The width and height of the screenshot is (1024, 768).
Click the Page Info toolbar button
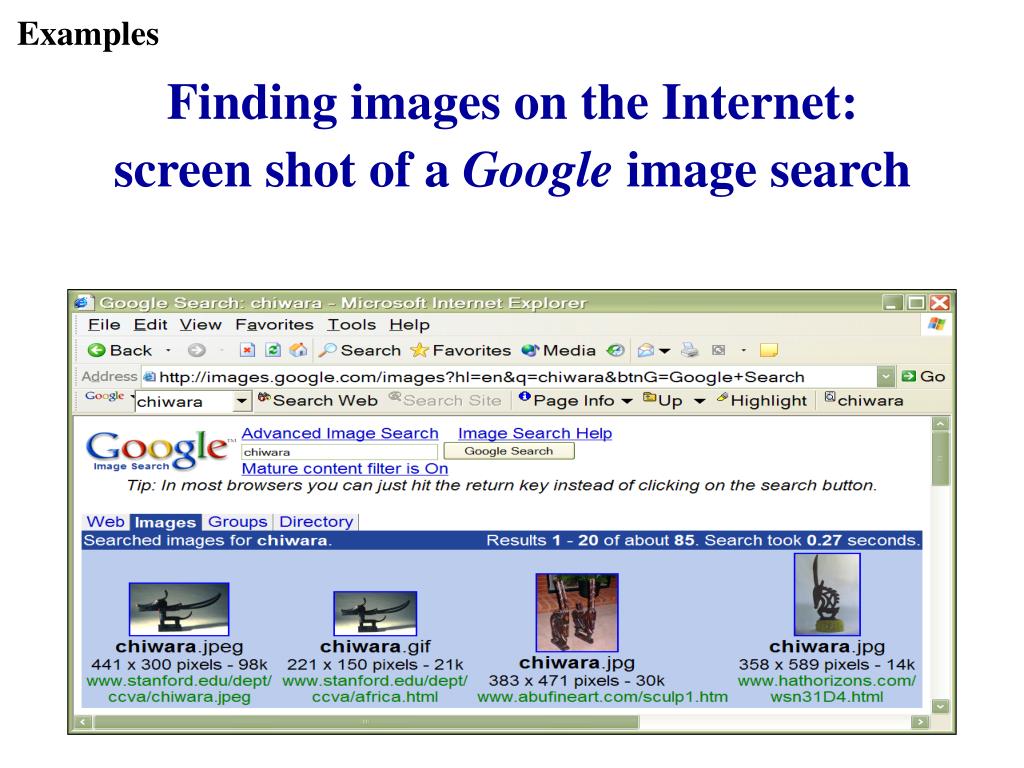(568, 400)
